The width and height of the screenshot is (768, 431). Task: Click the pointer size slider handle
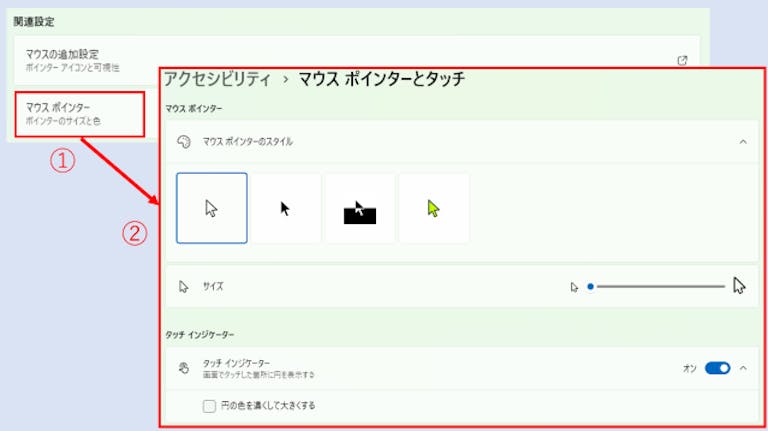(590, 287)
